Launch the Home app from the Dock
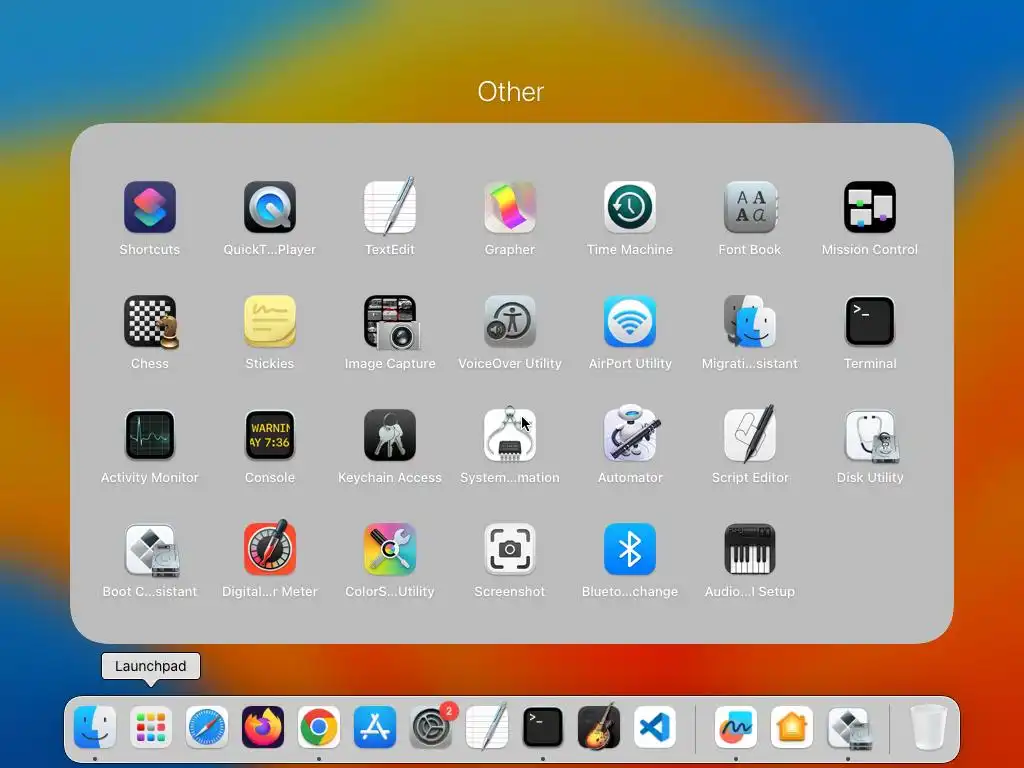1024x768 pixels. [x=792, y=727]
